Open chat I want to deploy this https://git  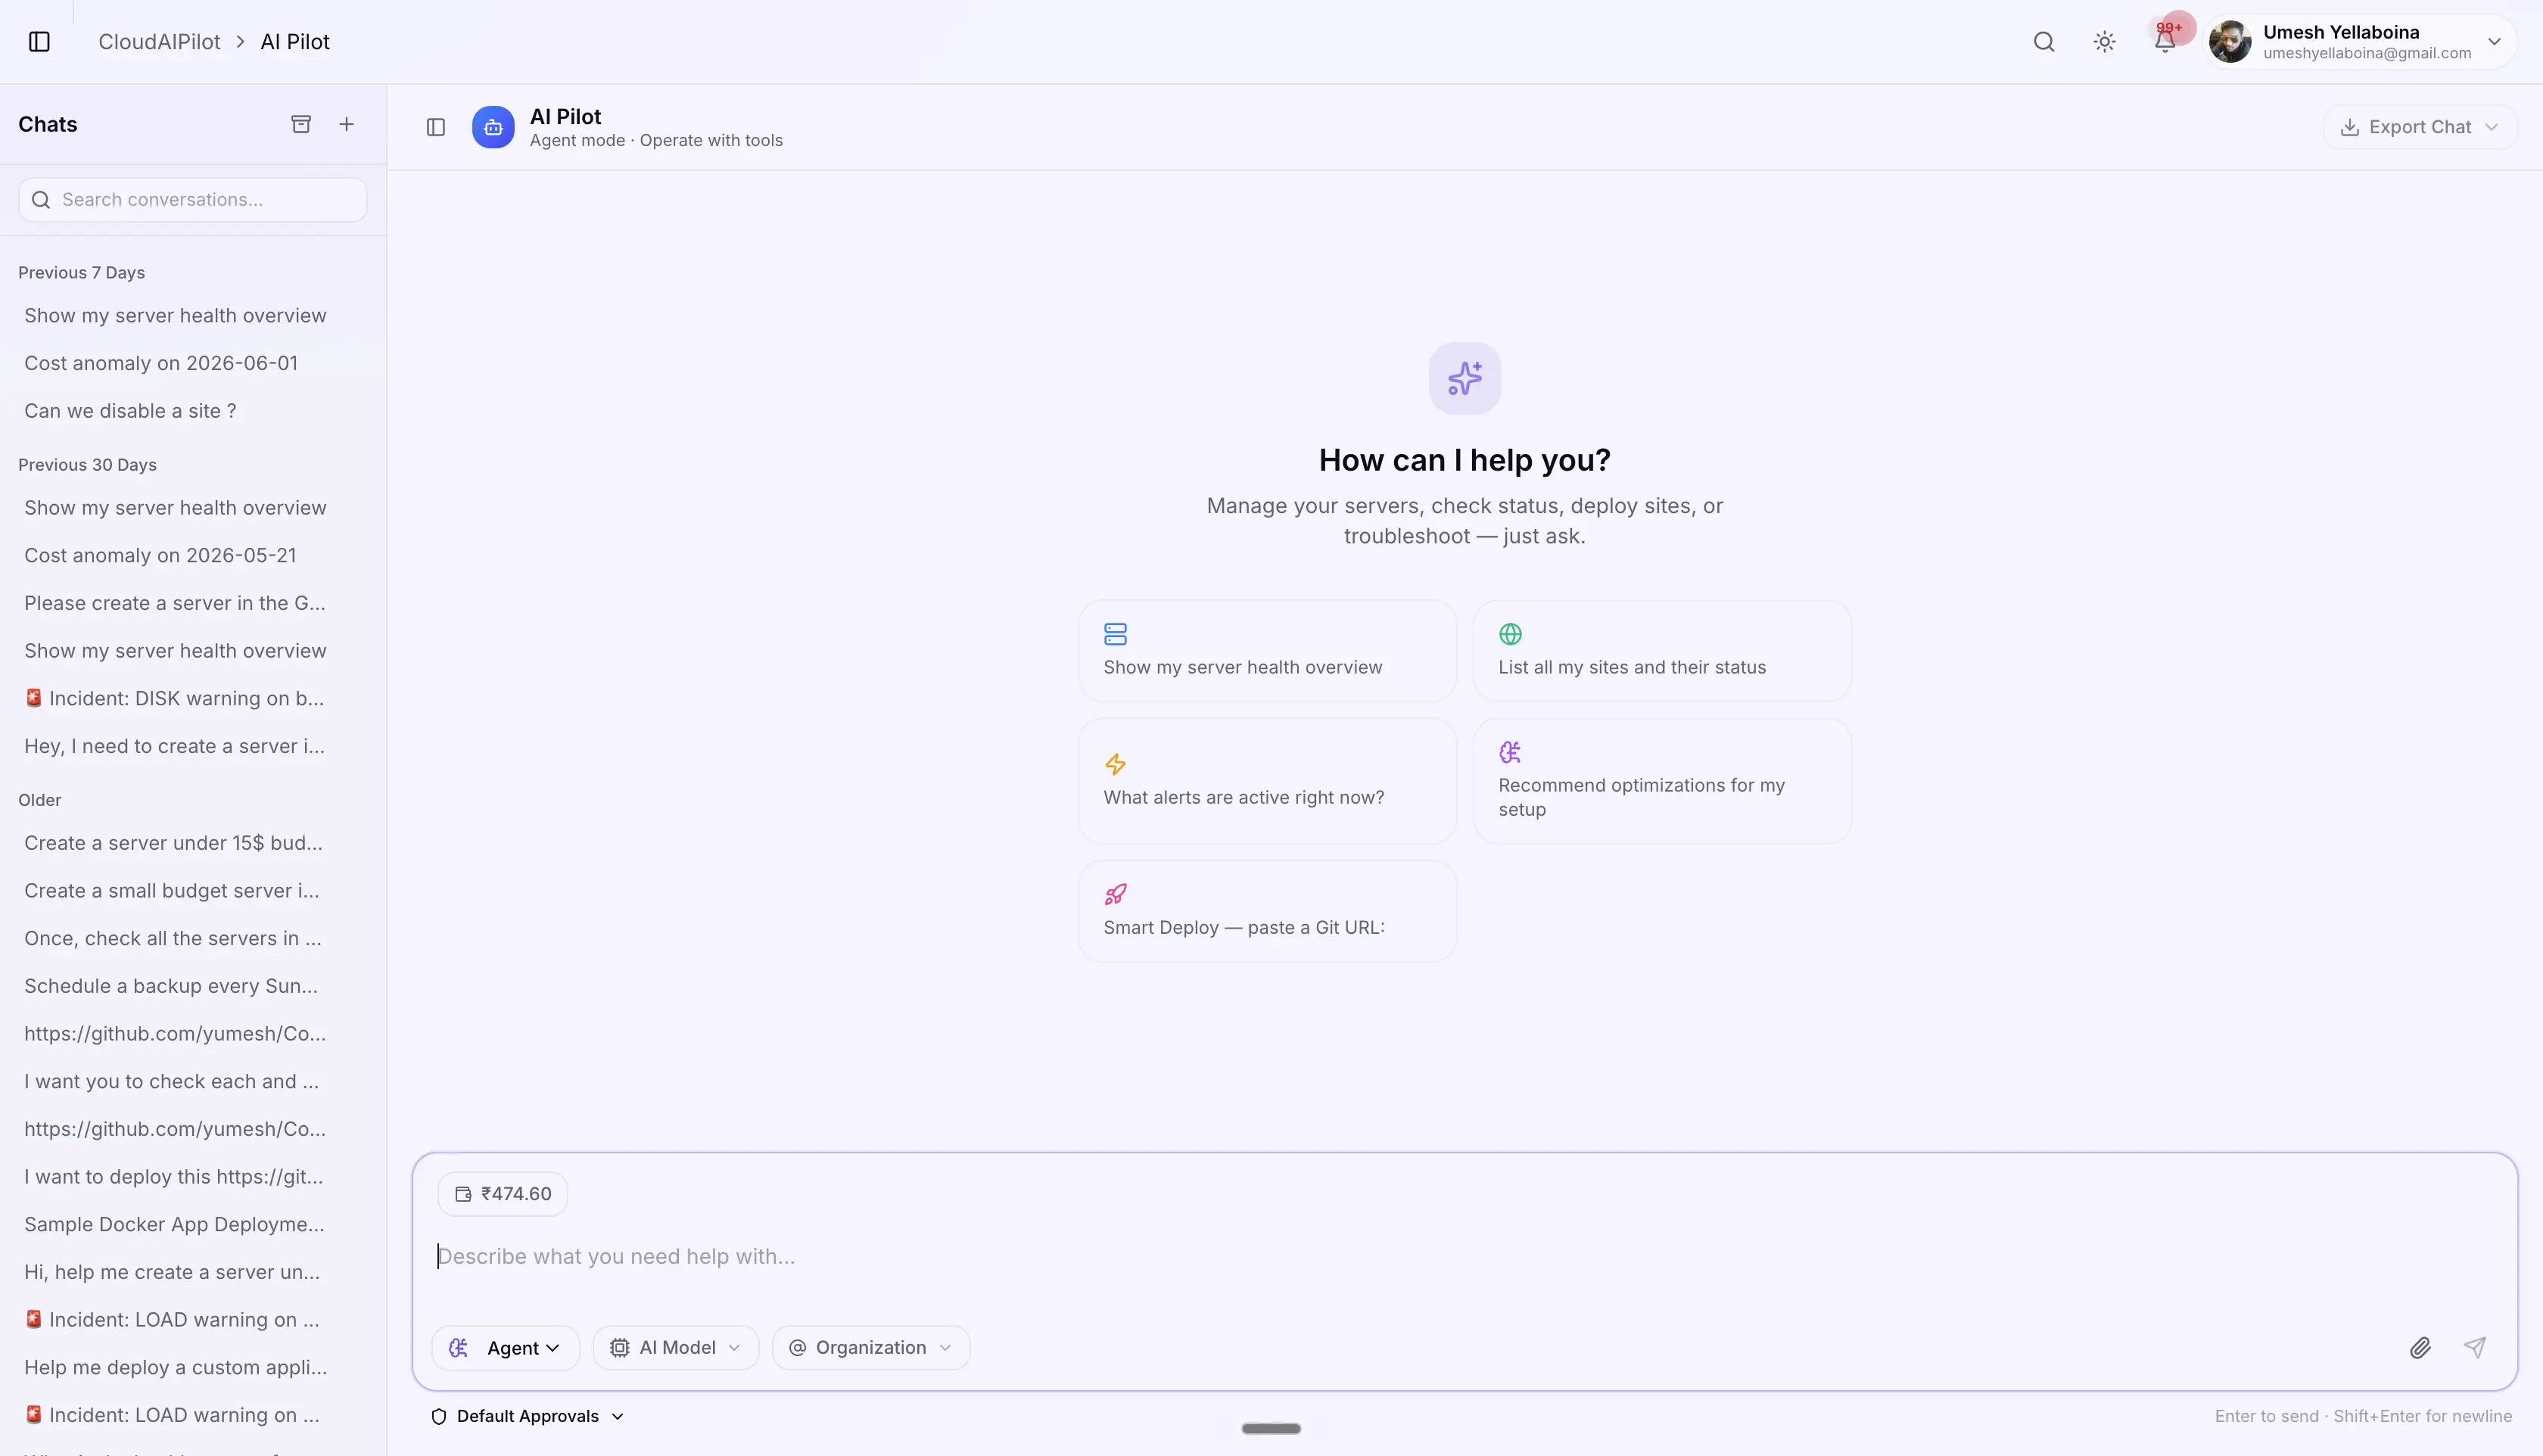click(x=192, y=1177)
